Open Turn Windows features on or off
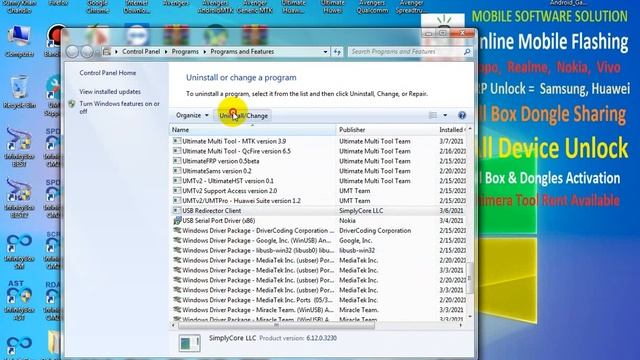Screen dimensions: 640x360 pos(120,107)
